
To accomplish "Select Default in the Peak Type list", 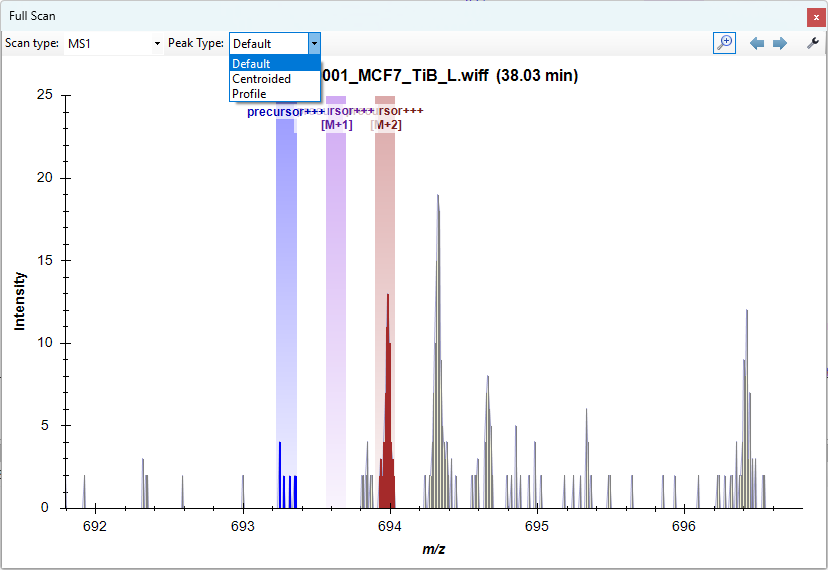I will (252, 64).
